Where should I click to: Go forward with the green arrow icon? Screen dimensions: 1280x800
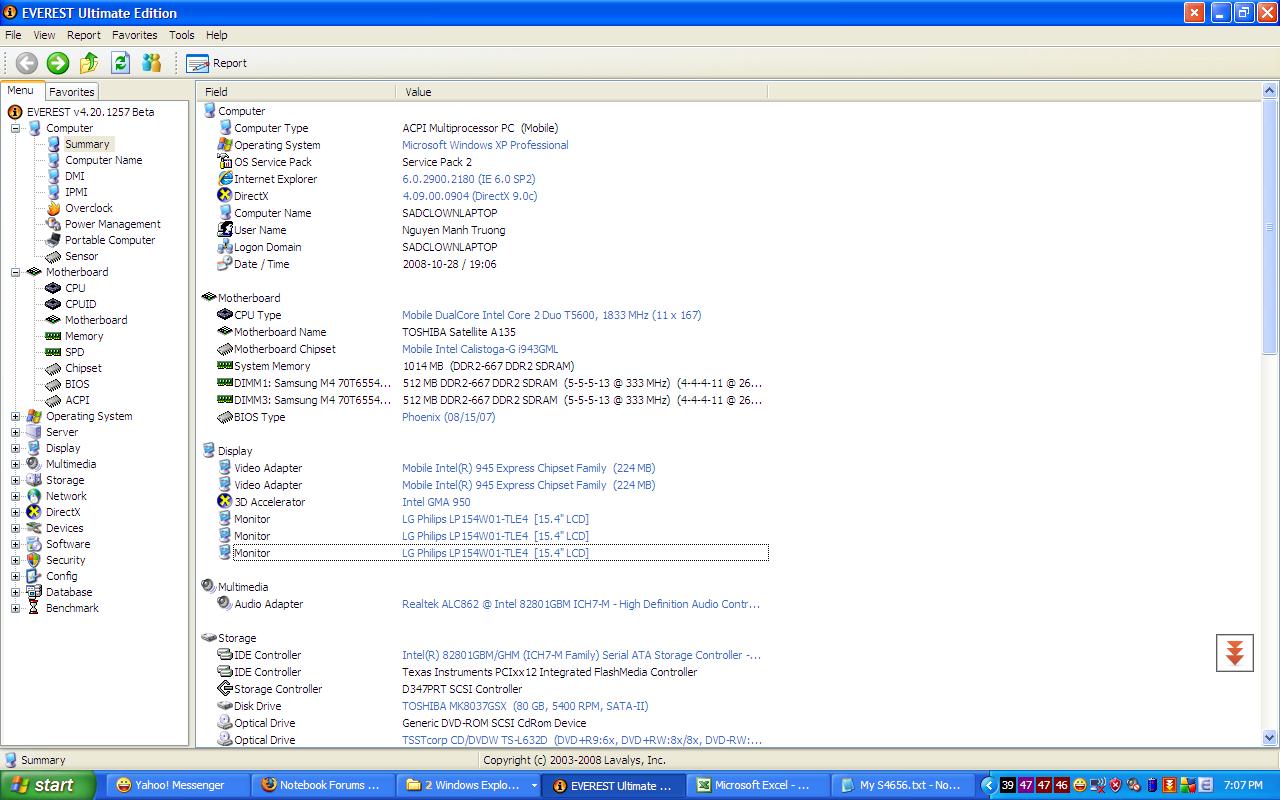(x=58, y=63)
